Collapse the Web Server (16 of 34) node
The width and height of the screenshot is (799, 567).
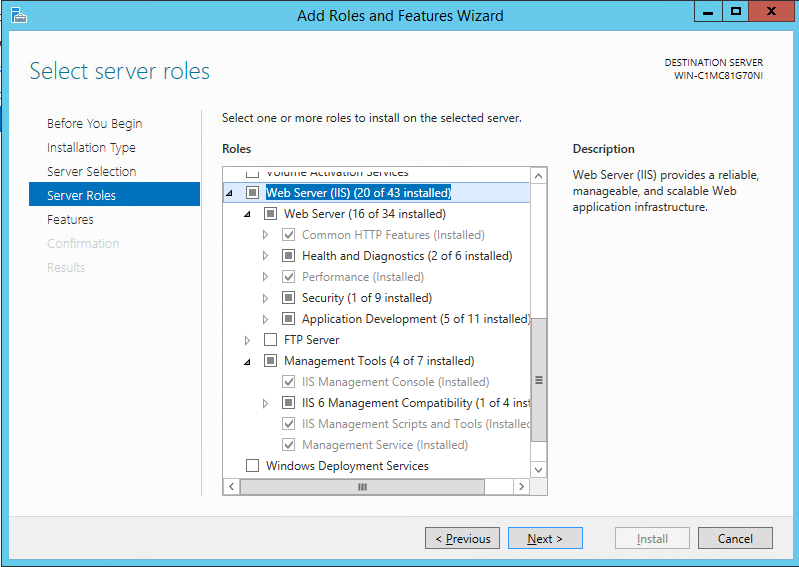point(248,214)
